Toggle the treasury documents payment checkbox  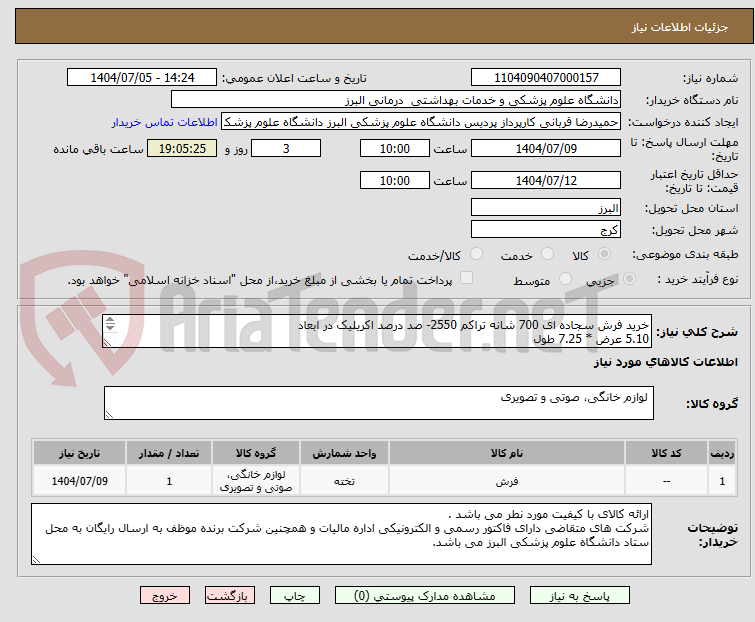coord(466,280)
